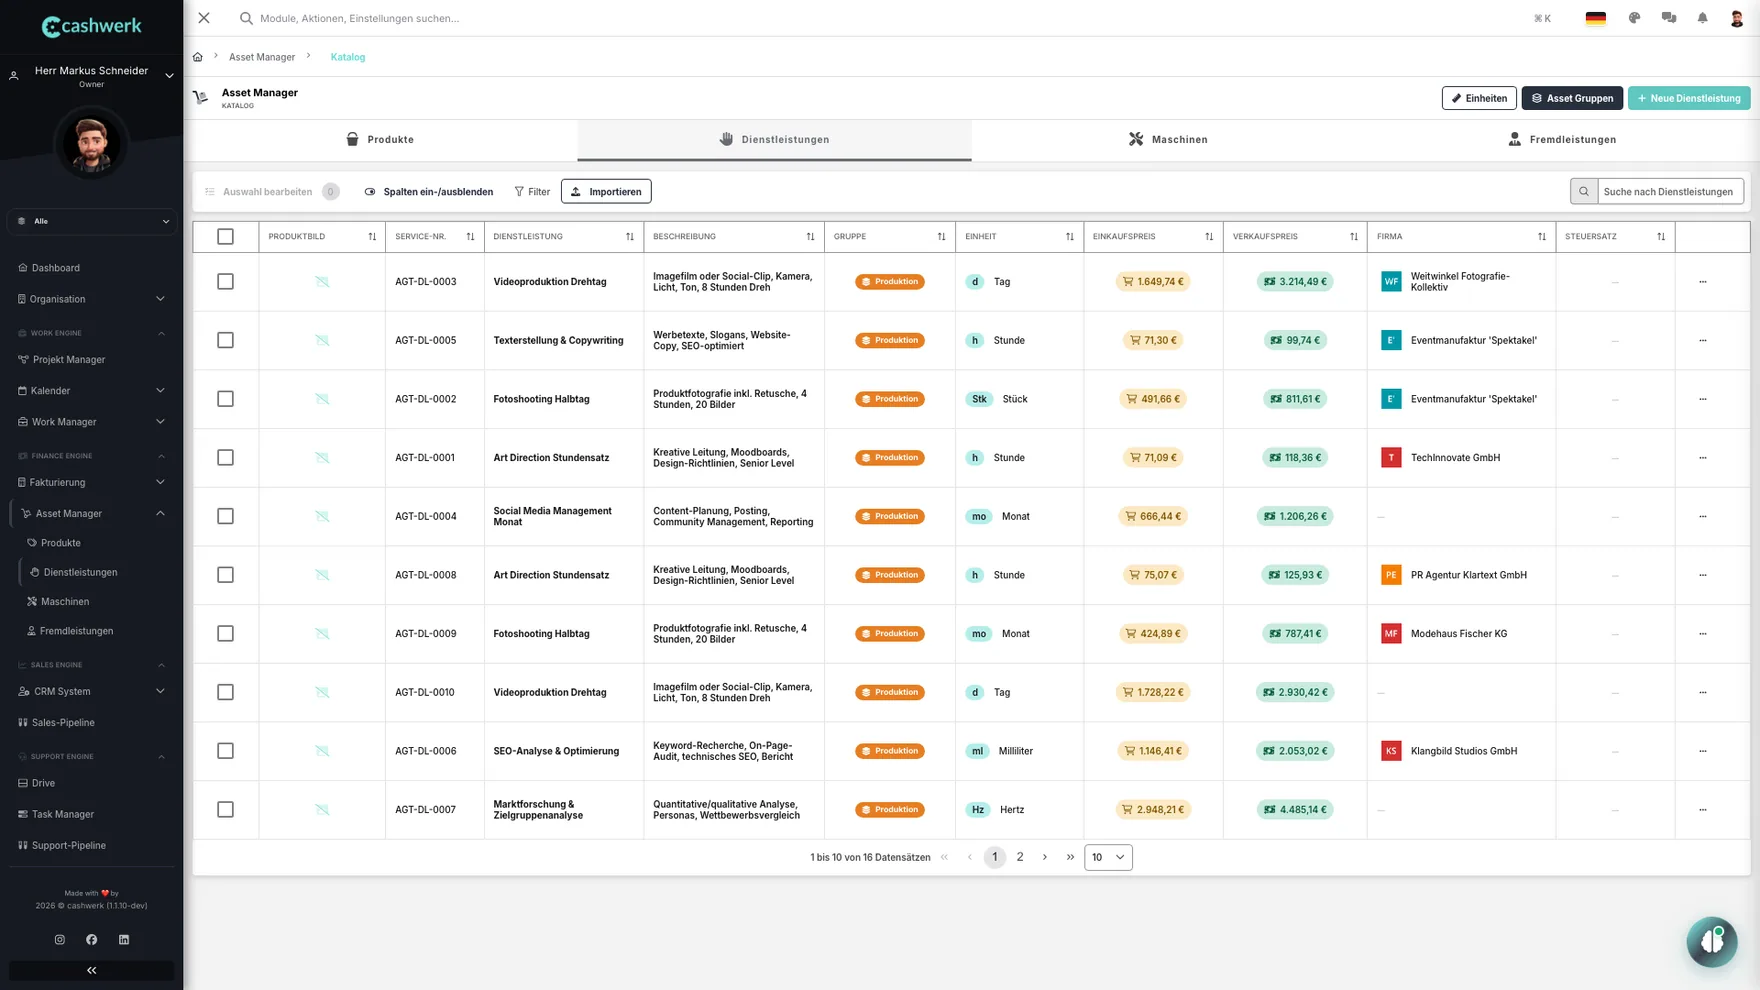Screen dimensions: 1760x990
Task: Check the row AGT-DL-0001
Action: pos(226,458)
